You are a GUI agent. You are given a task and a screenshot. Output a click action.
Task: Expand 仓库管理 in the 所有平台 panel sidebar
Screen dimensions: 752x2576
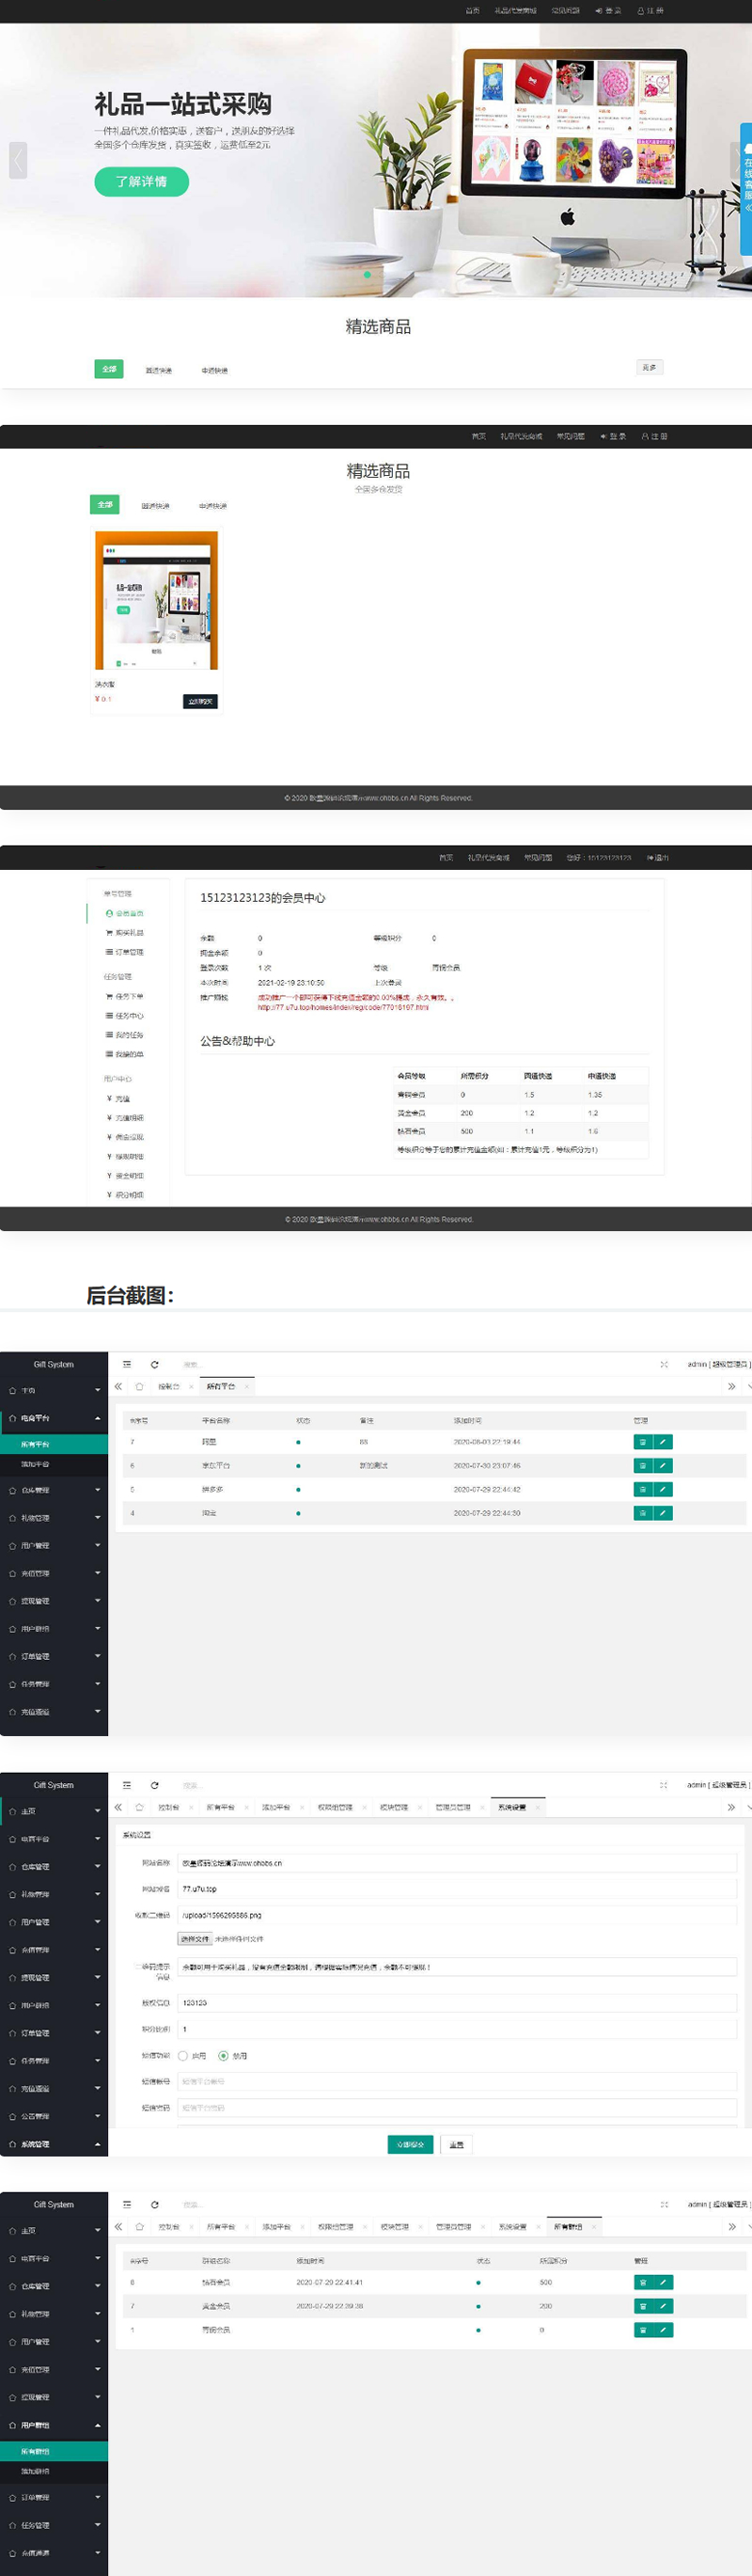(x=54, y=1490)
